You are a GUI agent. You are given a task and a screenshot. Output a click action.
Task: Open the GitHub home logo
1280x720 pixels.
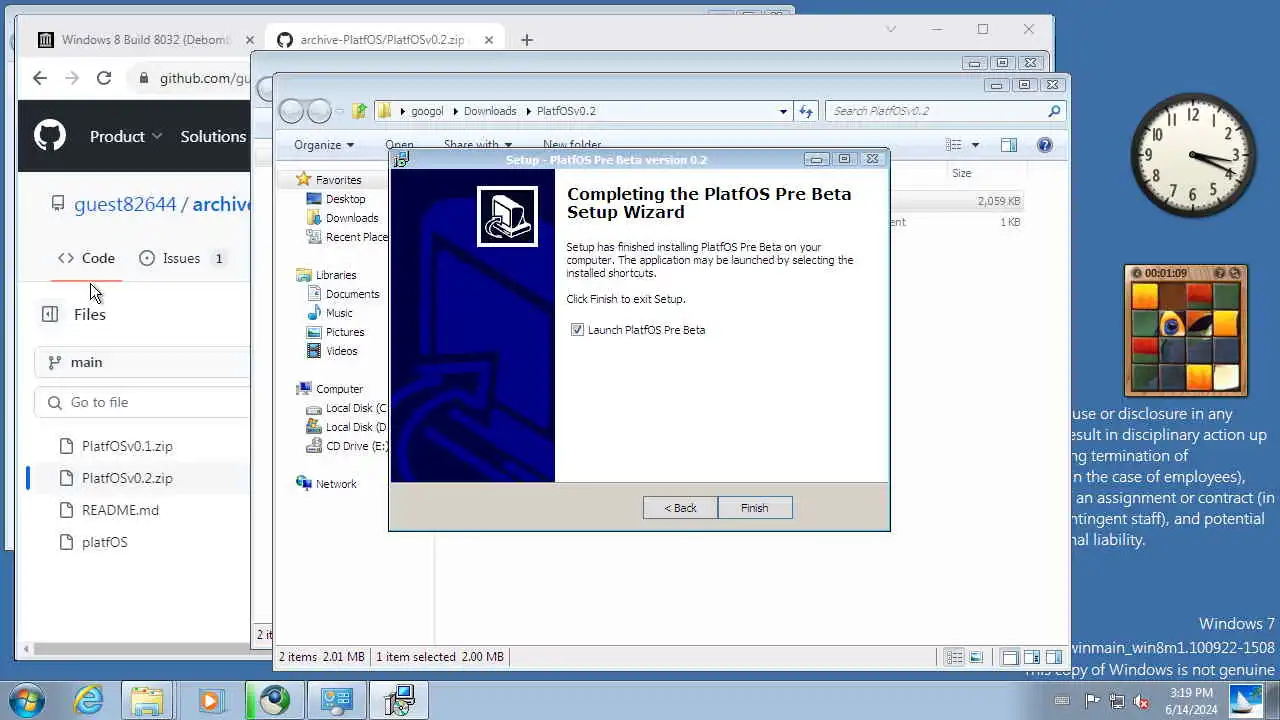(x=50, y=136)
